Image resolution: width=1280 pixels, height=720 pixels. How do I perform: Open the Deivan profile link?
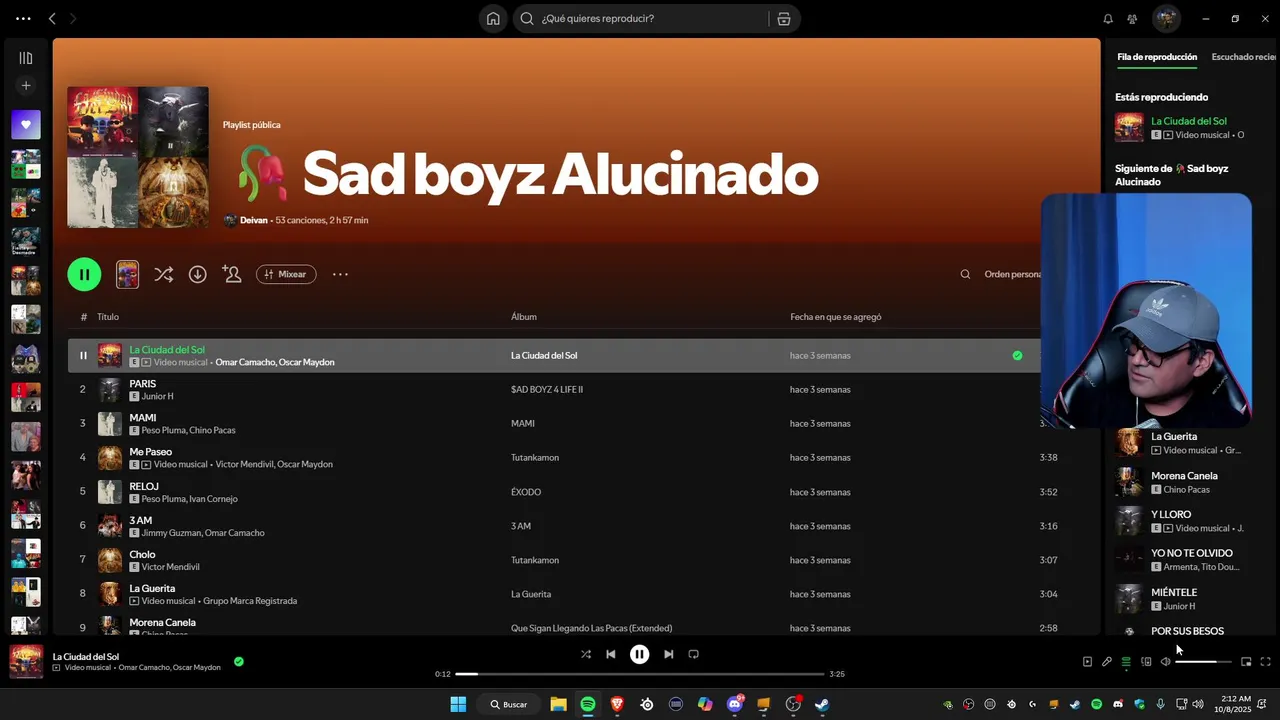(254, 220)
